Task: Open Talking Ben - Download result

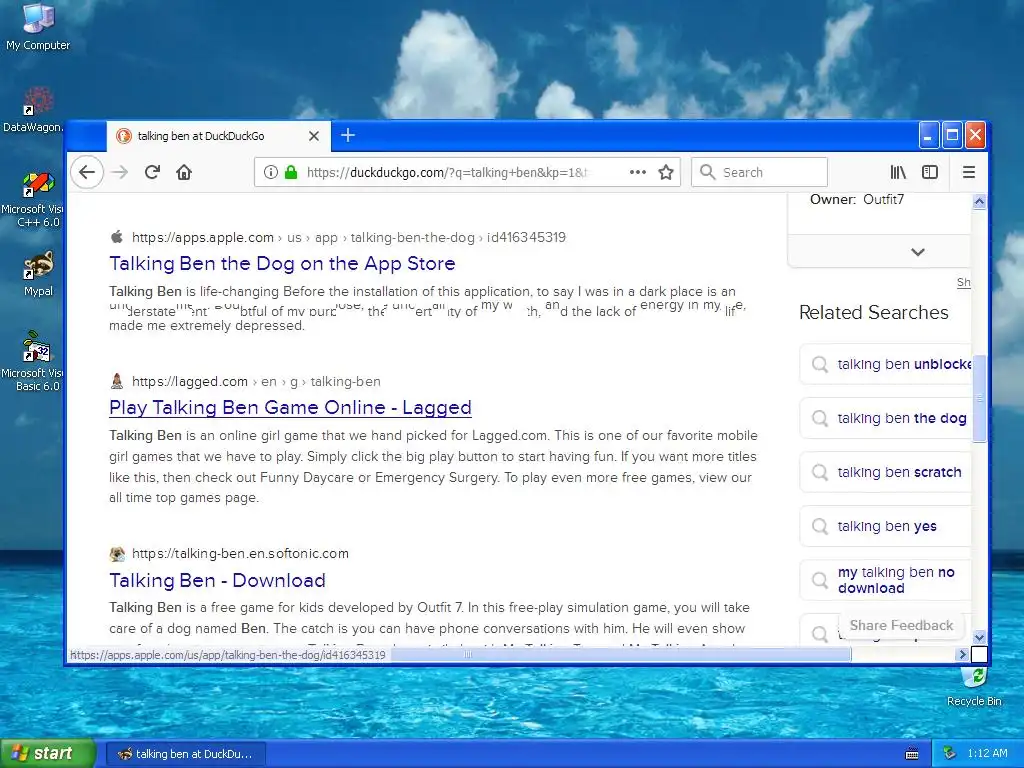Action: [x=217, y=580]
